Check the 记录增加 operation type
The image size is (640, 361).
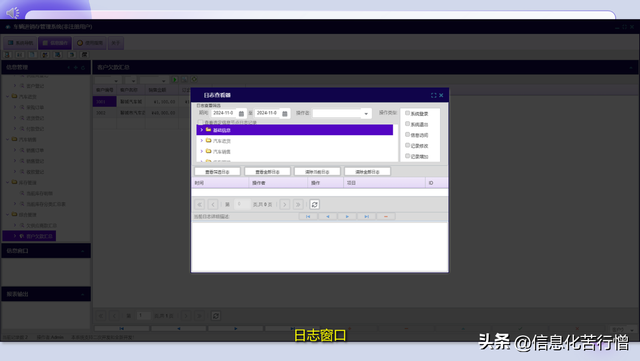tap(407, 156)
